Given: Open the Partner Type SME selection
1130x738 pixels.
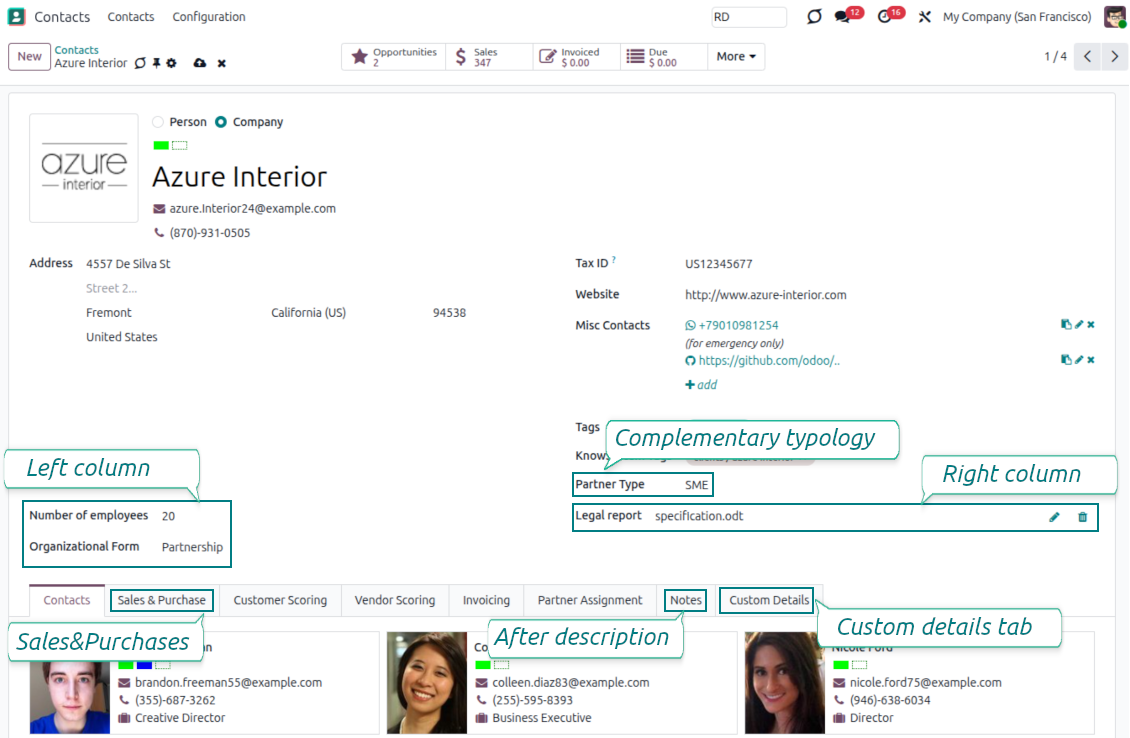Looking at the screenshot, I should (x=697, y=485).
